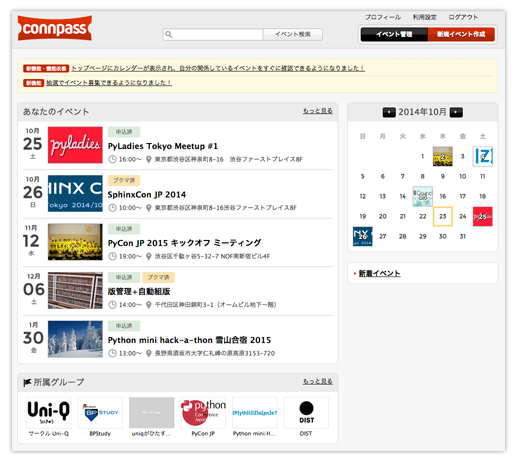
Task: Click the 版管理+自動組版 event thumbnail
Action: [x=75, y=290]
